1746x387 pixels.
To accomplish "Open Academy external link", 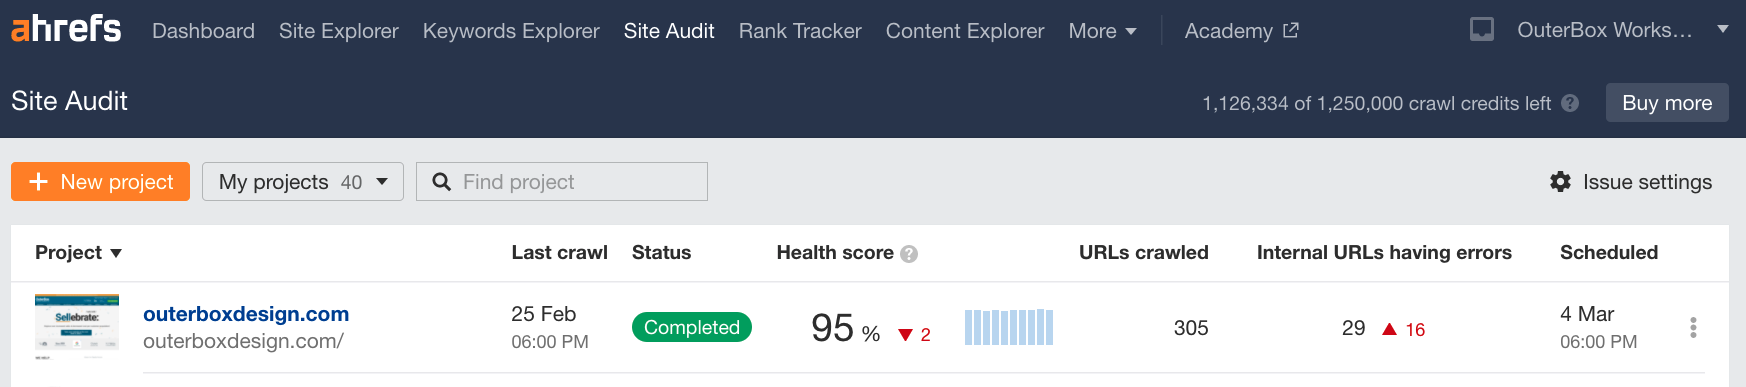I will tap(1241, 31).
